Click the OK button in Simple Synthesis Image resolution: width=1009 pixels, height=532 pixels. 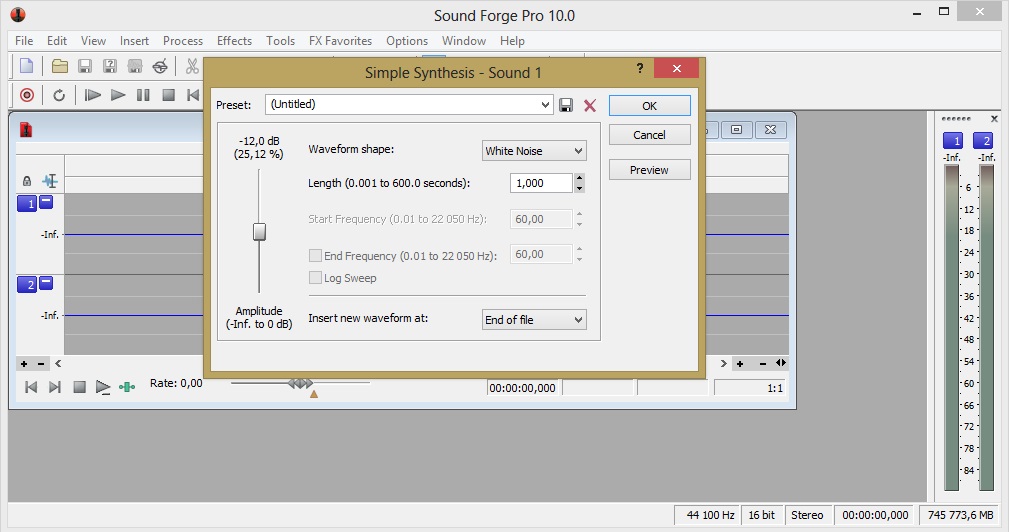click(649, 105)
